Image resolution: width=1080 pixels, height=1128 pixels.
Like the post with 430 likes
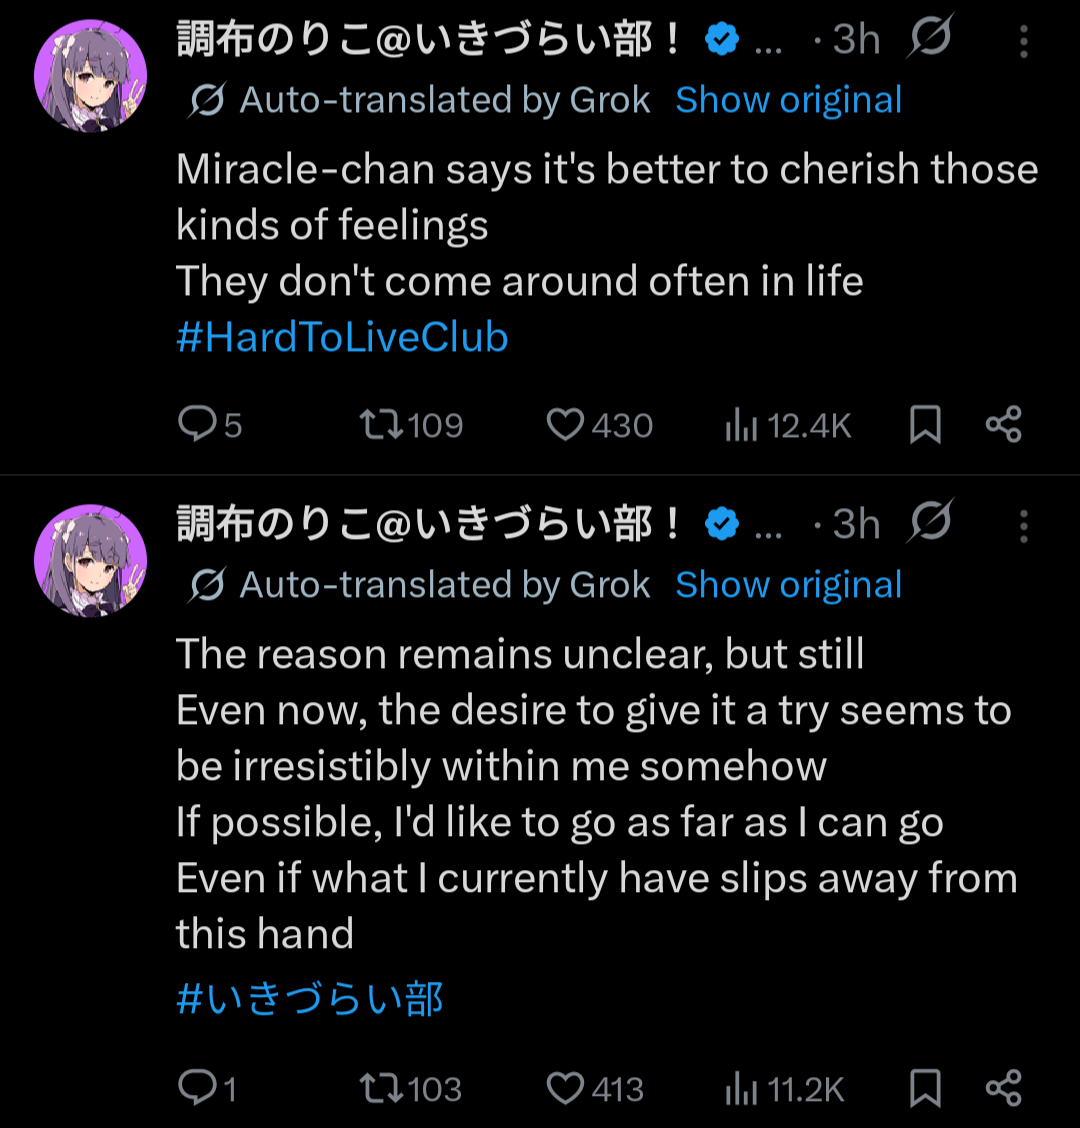pyautogui.click(x=565, y=425)
